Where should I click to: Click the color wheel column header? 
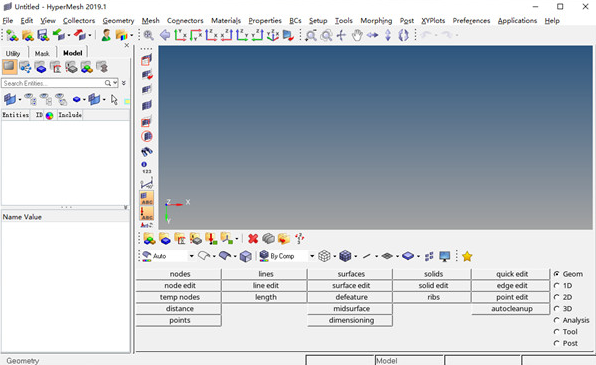(x=49, y=116)
